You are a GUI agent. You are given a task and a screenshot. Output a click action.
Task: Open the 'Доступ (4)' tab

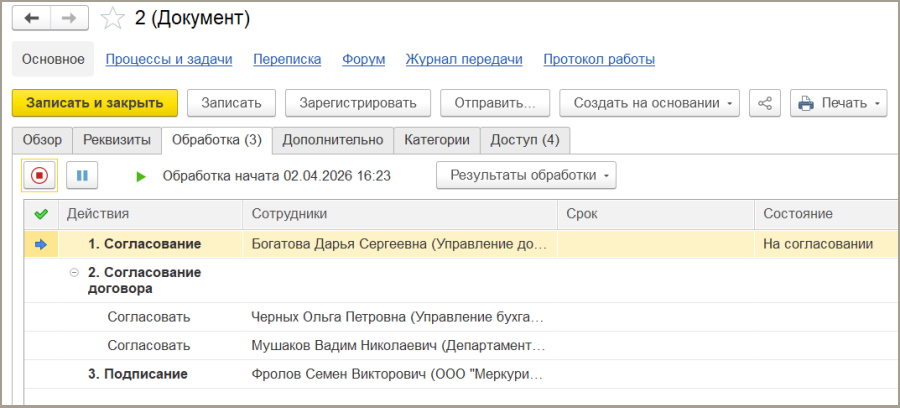tap(525, 140)
